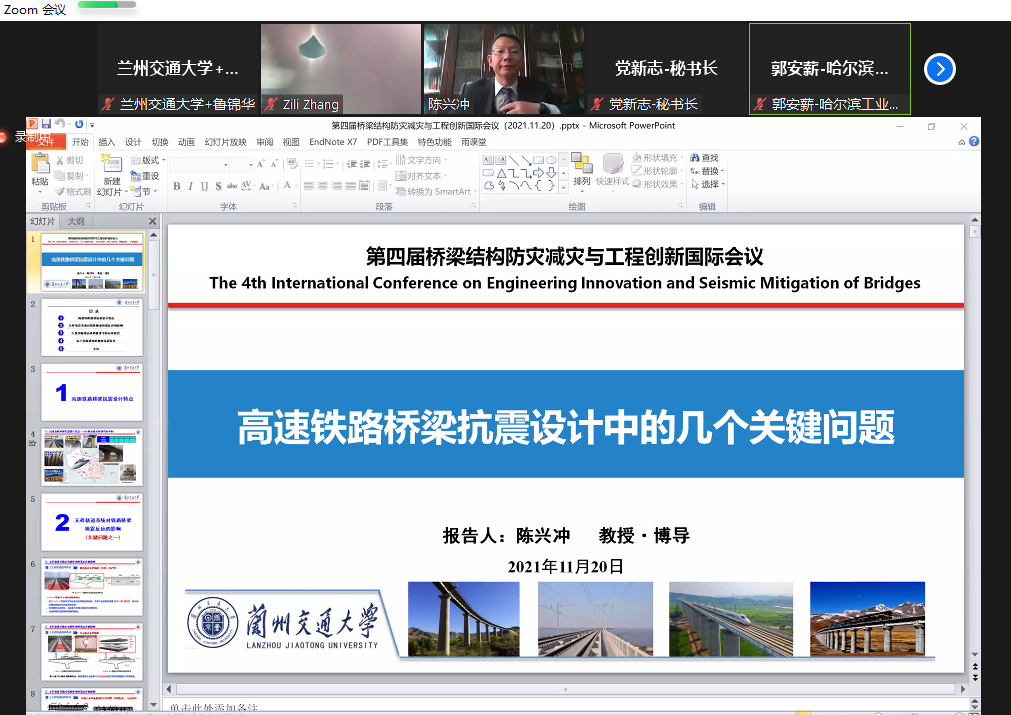Toggle Underline text formatting
Image resolution: width=1011 pixels, height=715 pixels.
(205, 187)
